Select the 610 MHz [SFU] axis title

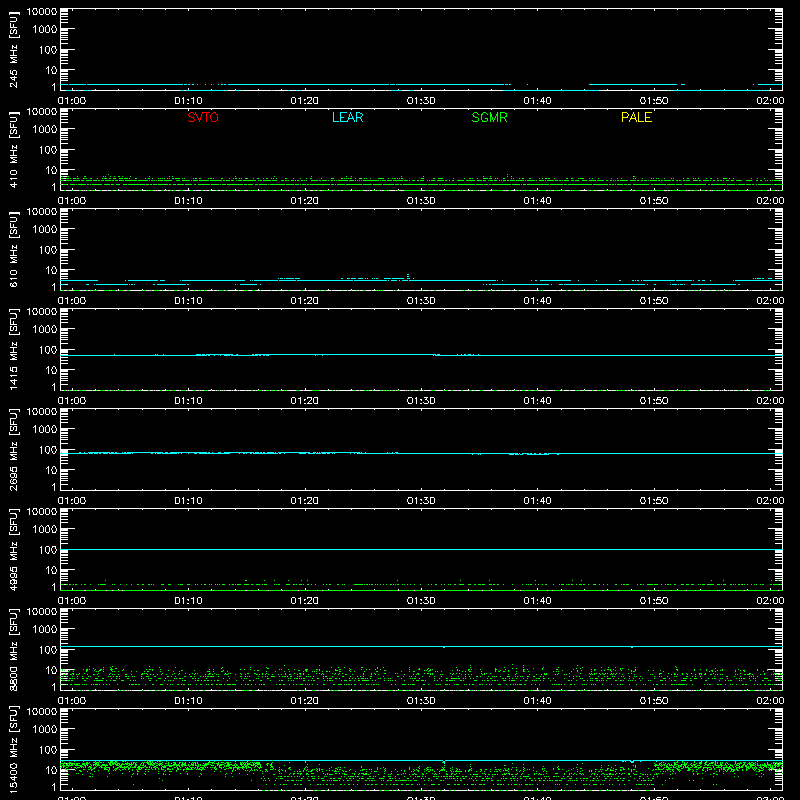(13, 249)
